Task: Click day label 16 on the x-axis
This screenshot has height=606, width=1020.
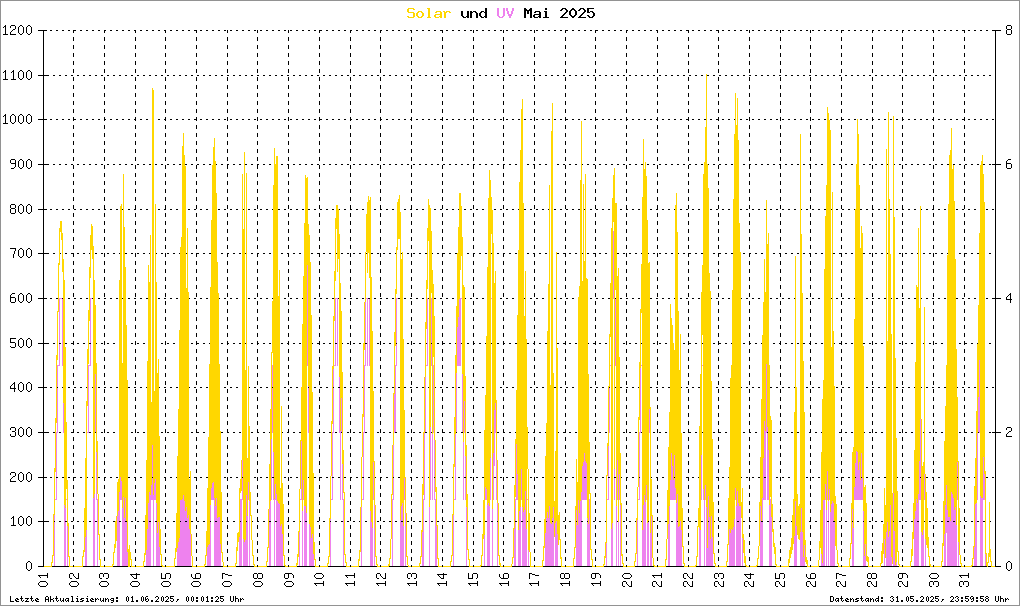Action: (x=503, y=579)
